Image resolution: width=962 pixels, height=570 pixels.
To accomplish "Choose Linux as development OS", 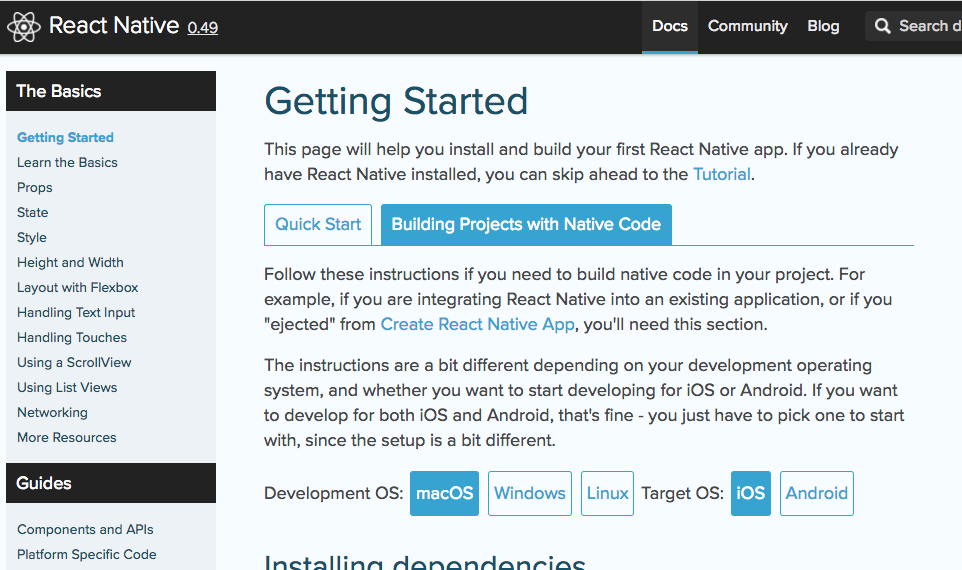I will coord(607,493).
